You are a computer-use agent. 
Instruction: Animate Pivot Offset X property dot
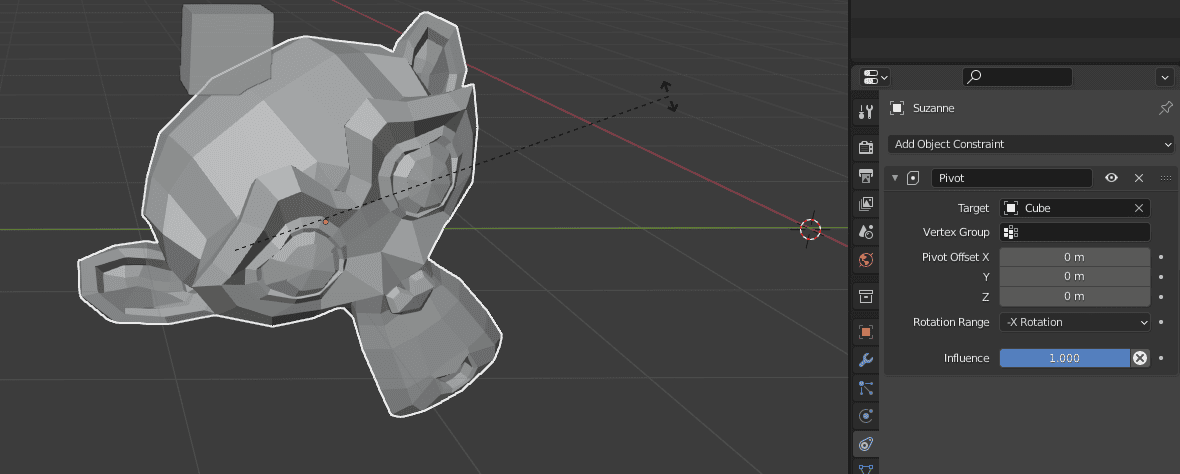coord(1160,257)
